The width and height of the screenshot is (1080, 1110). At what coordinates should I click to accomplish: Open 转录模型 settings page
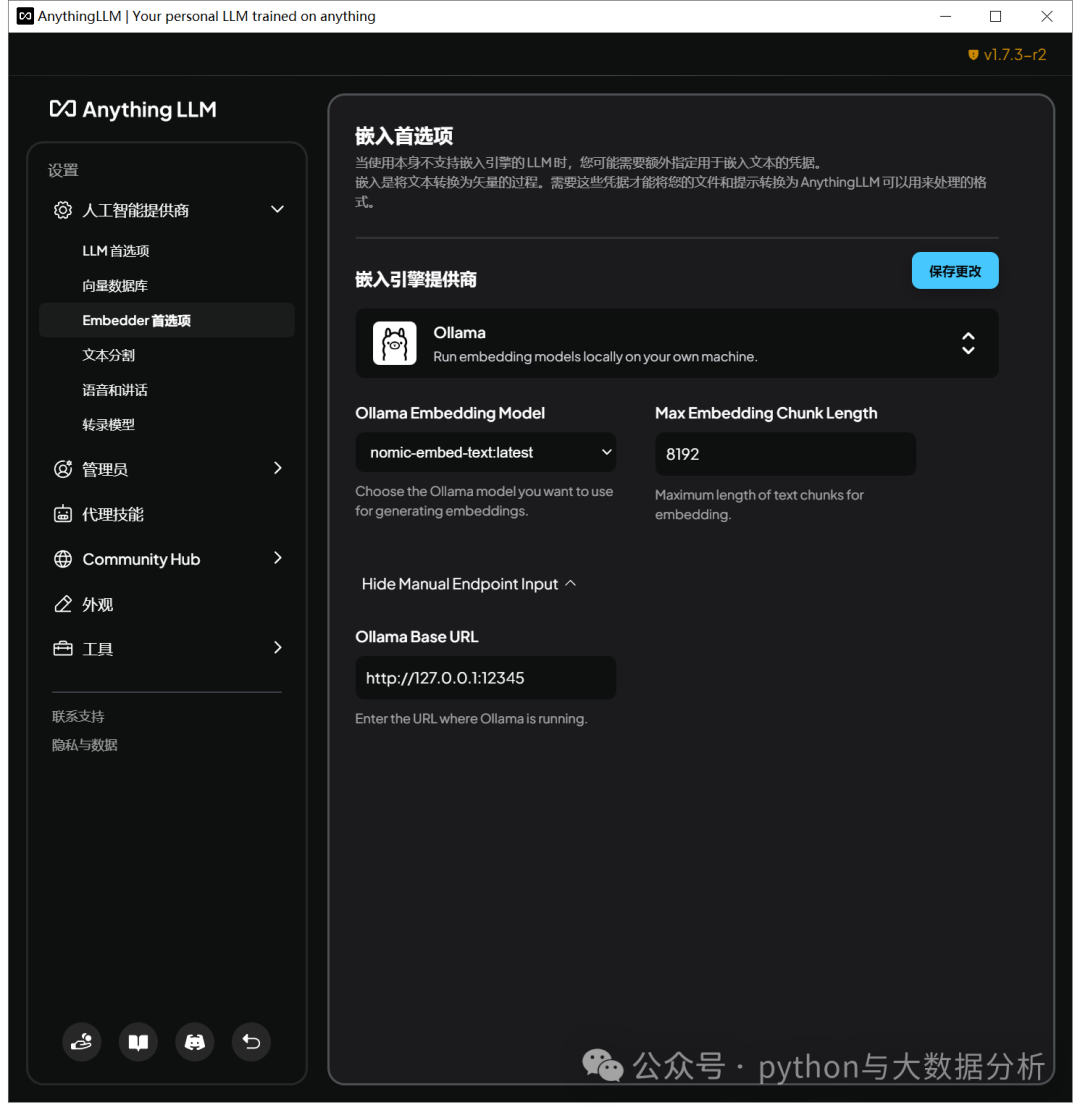pos(108,424)
